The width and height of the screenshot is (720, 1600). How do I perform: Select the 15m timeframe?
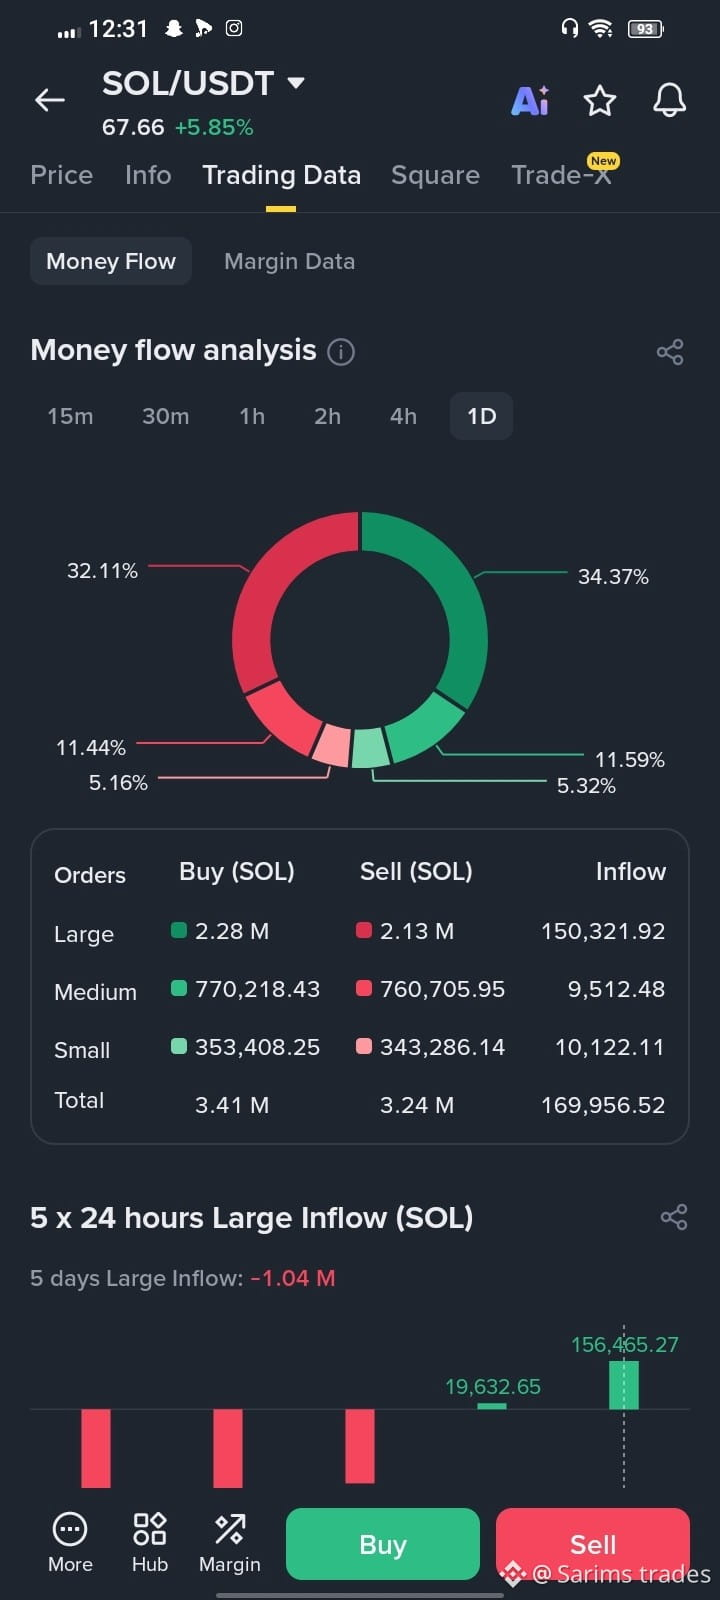(70, 416)
